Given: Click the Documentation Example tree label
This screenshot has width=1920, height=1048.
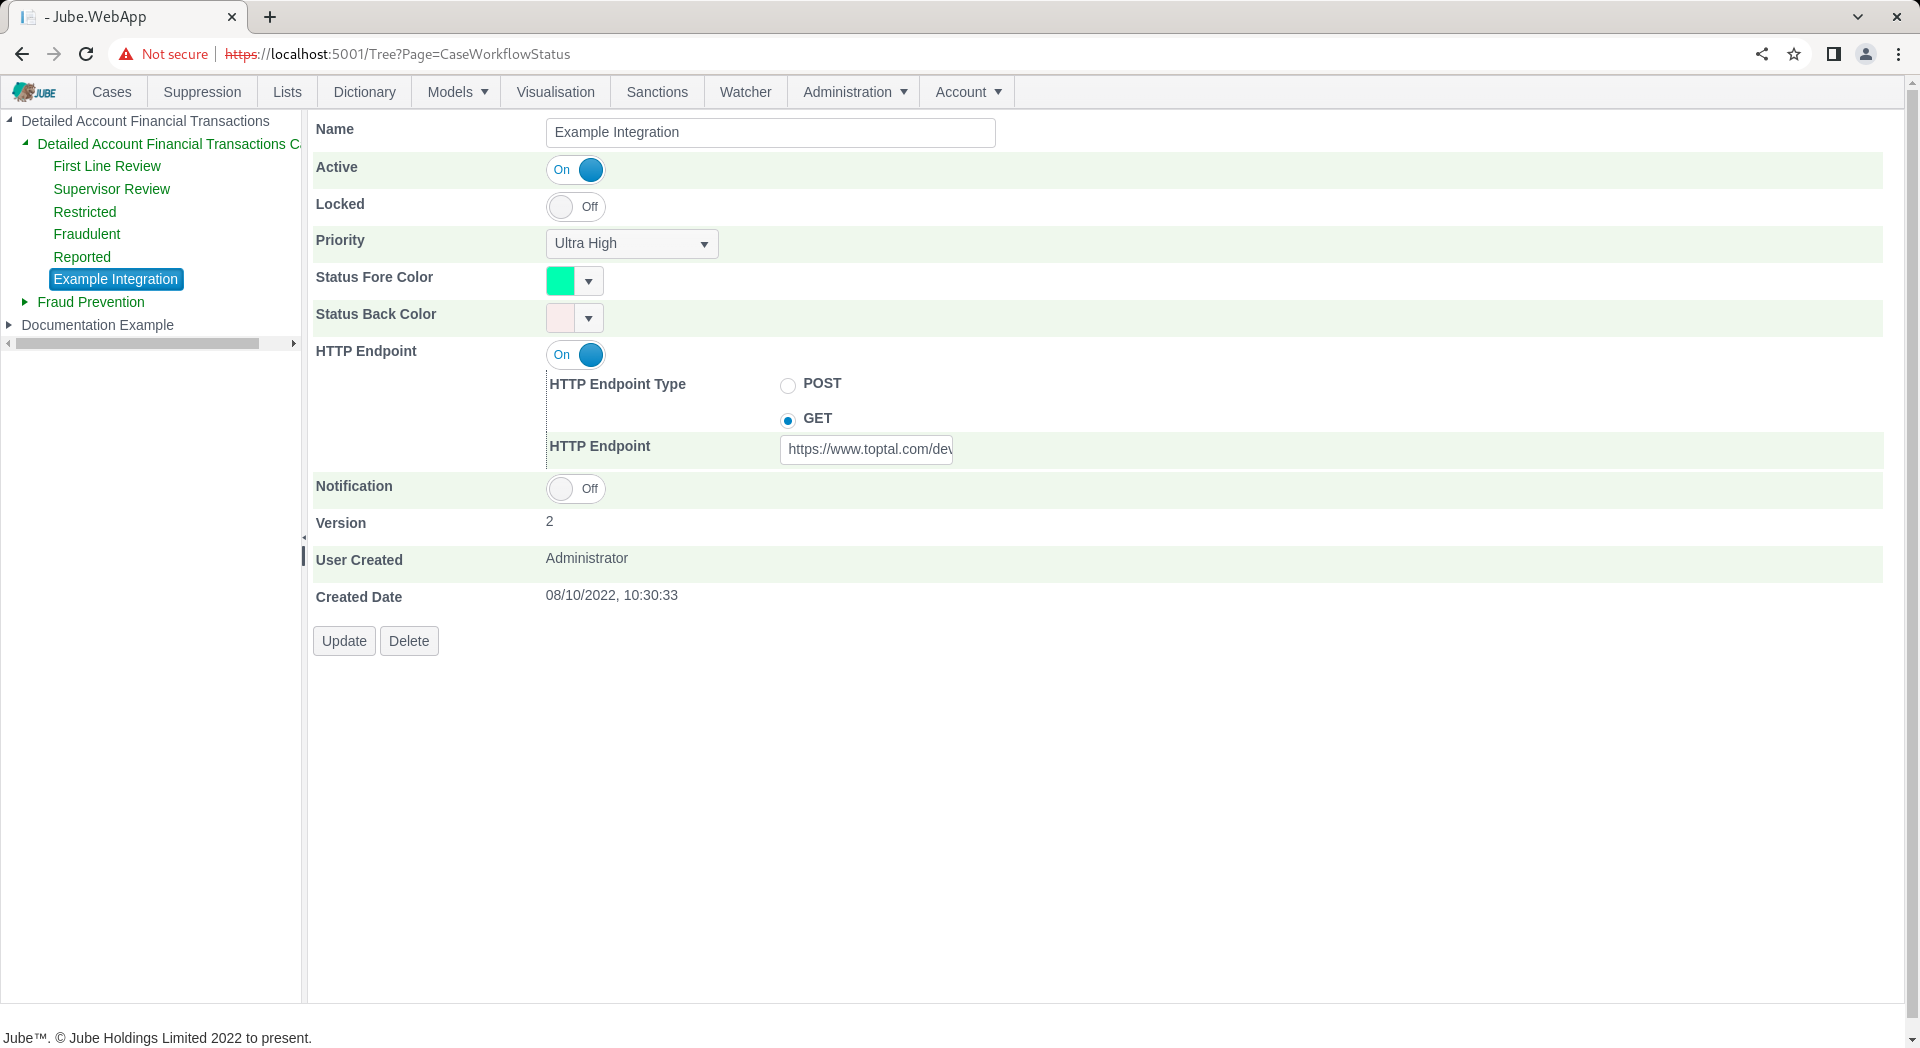Looking at the screenshot, I should (x=98, y=325).
